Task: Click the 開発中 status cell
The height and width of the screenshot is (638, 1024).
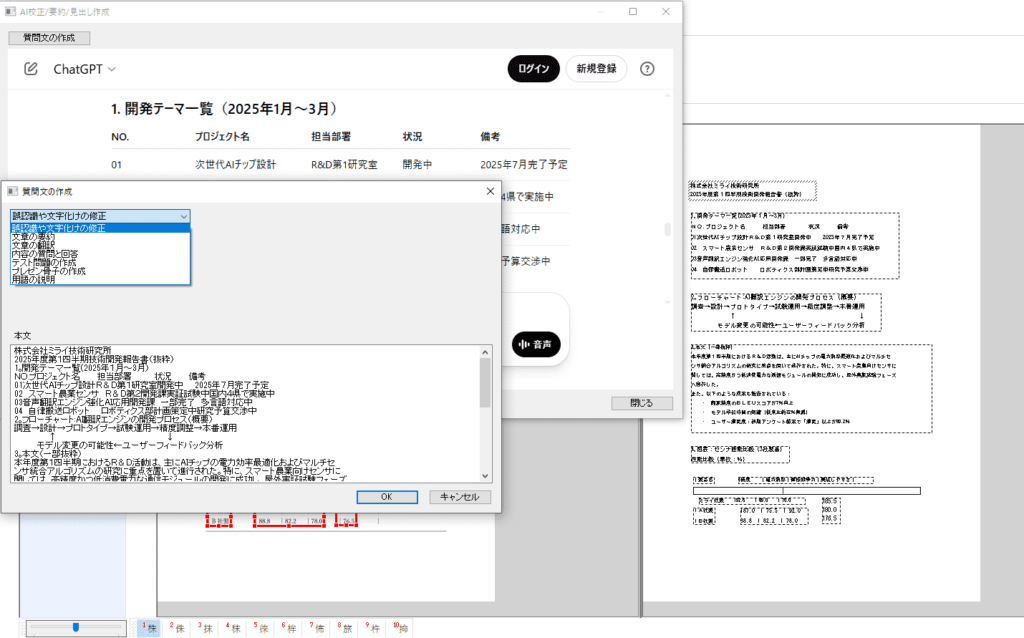Action: (417, 165)
